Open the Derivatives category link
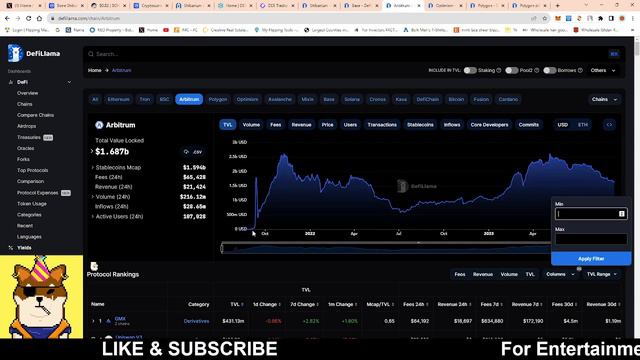 pos(196,321)
